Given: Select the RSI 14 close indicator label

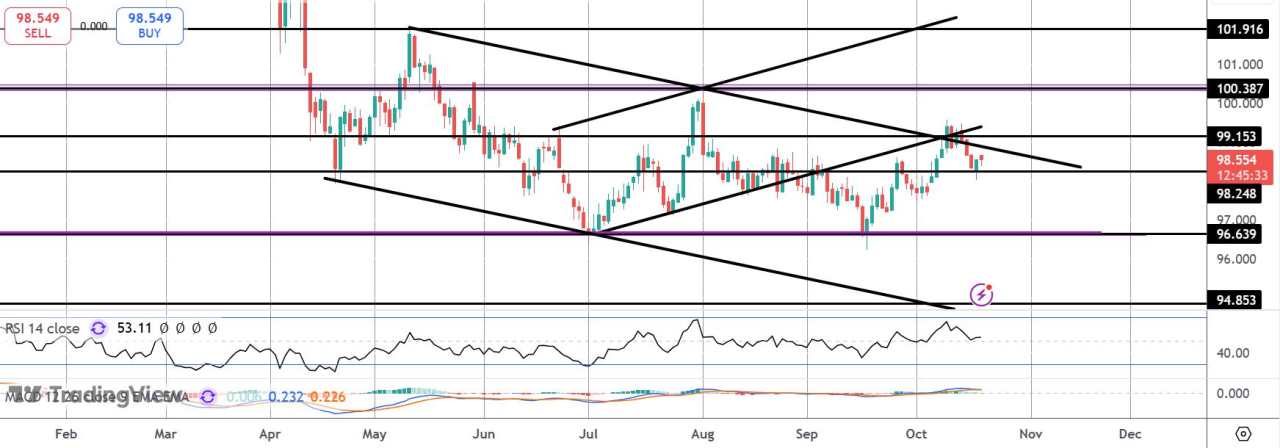Looking at the screenshot, I should point(44,327).
